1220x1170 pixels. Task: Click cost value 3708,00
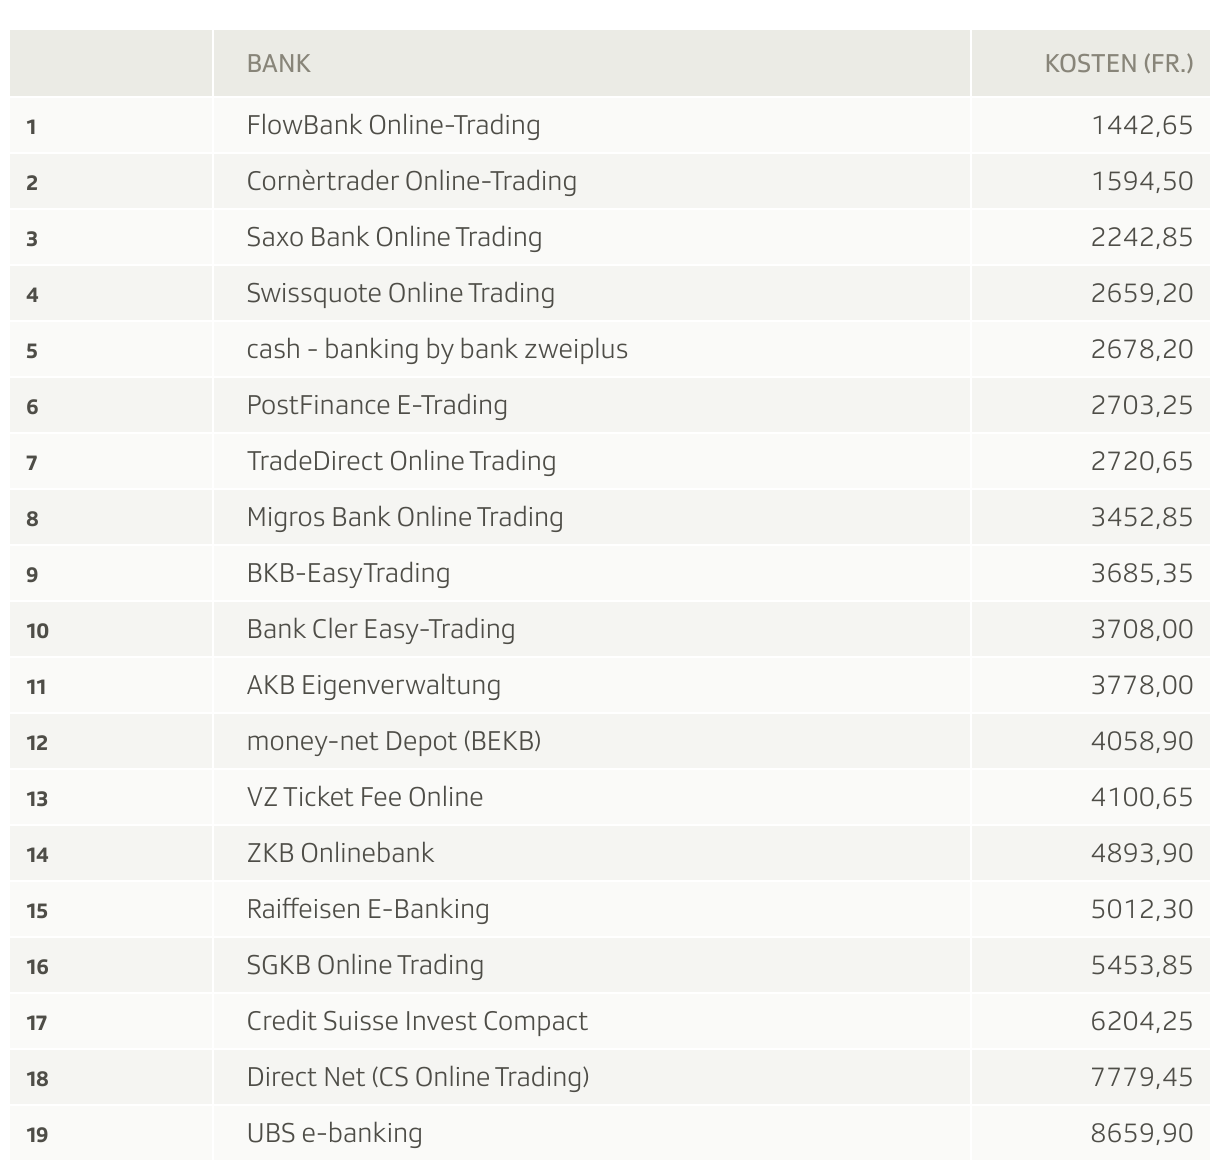[1142, 629]
